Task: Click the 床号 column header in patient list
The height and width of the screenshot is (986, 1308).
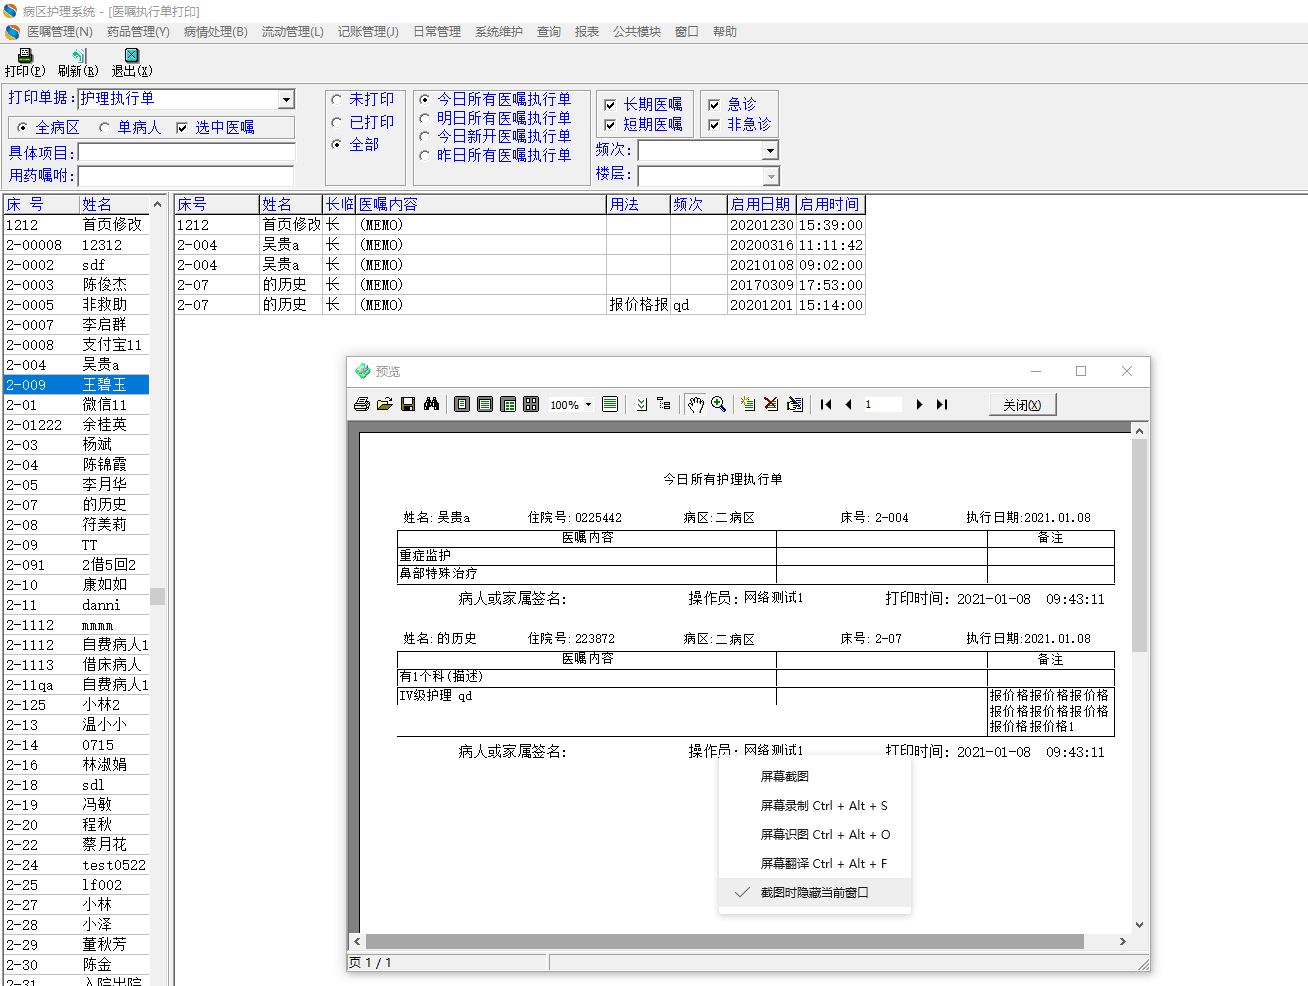Action: tap(41, 204)
